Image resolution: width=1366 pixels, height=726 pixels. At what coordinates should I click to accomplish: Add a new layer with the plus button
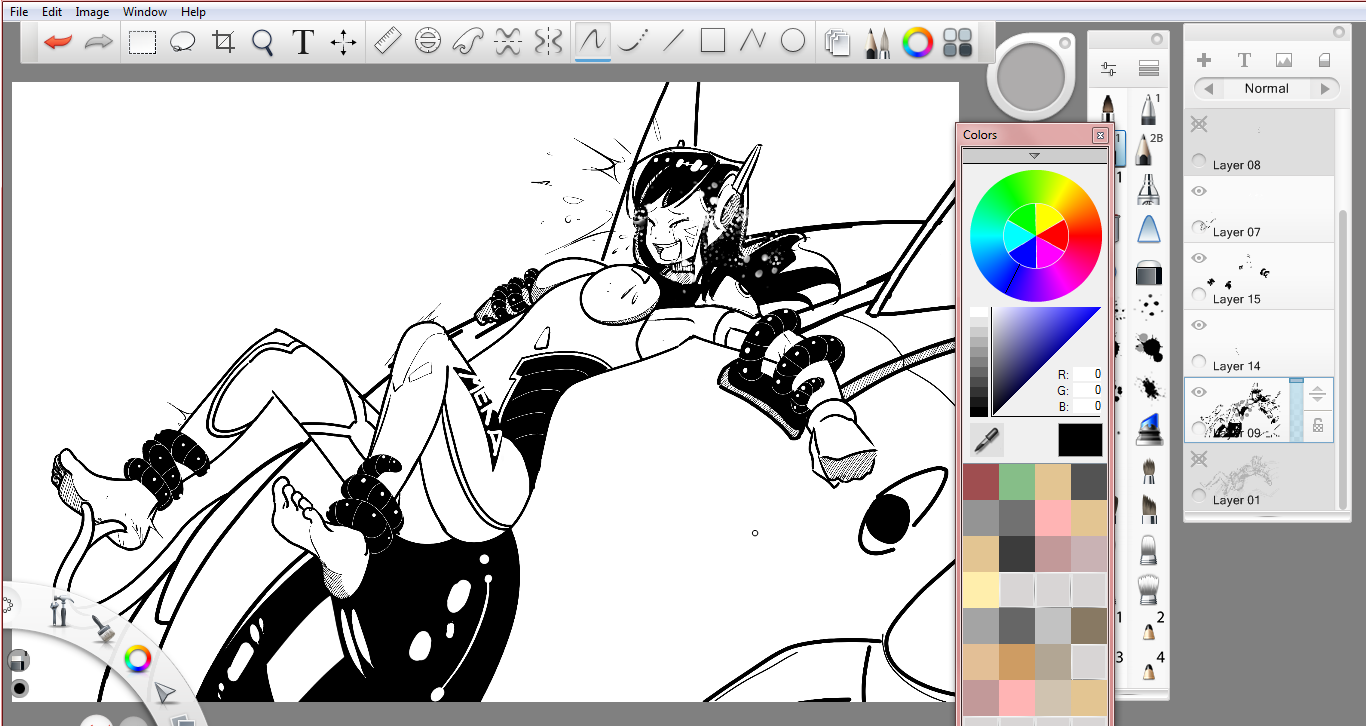1204,60
